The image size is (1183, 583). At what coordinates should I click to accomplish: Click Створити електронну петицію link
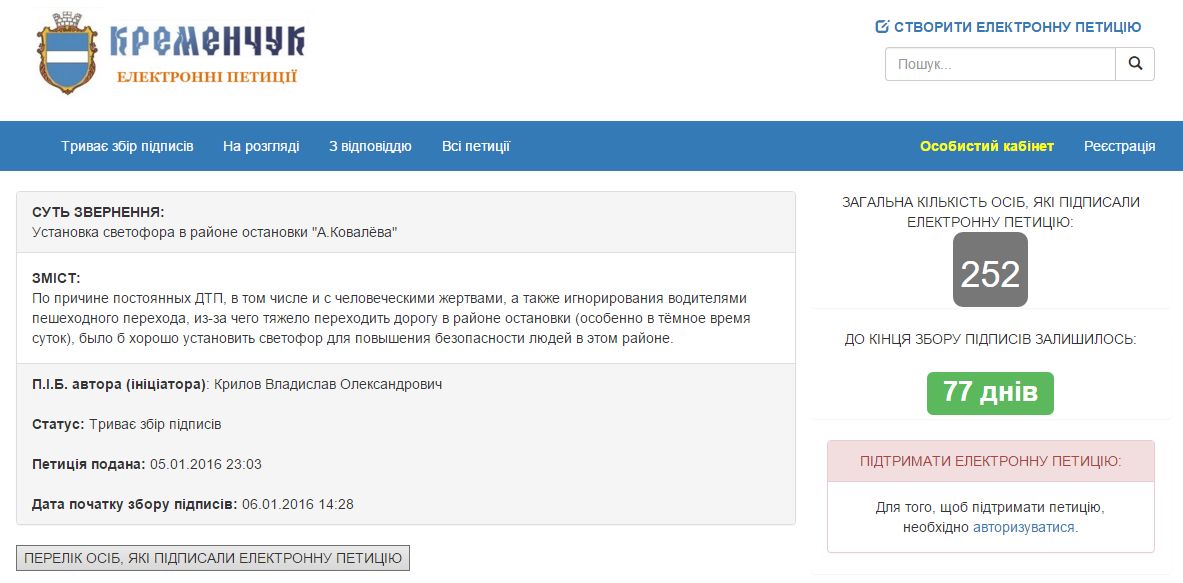coord(1017,27)
